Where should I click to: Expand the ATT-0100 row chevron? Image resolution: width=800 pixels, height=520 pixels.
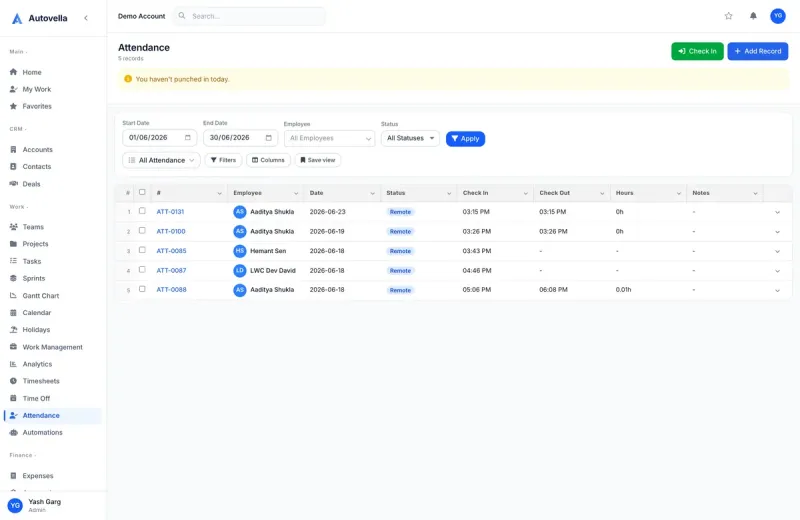point(777,232)
